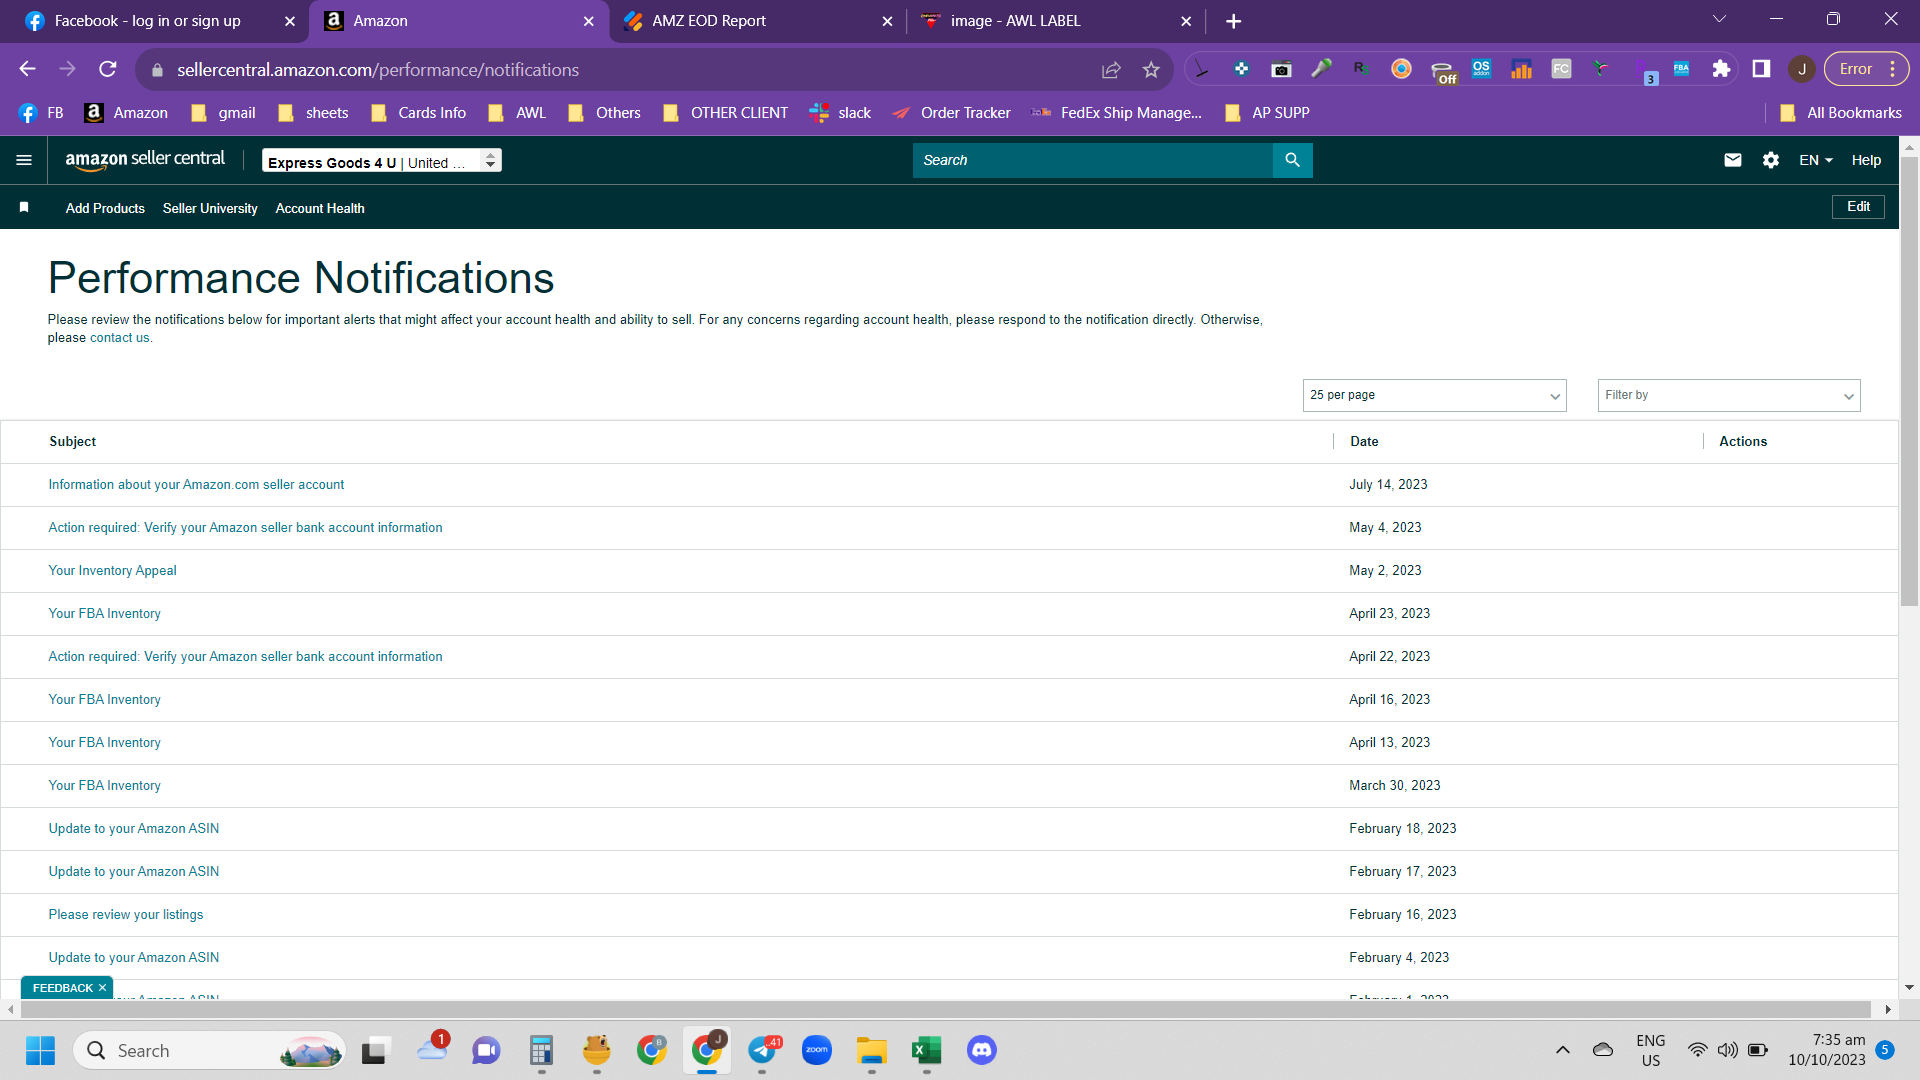Open the Windows Start menu

(40, 1050)
